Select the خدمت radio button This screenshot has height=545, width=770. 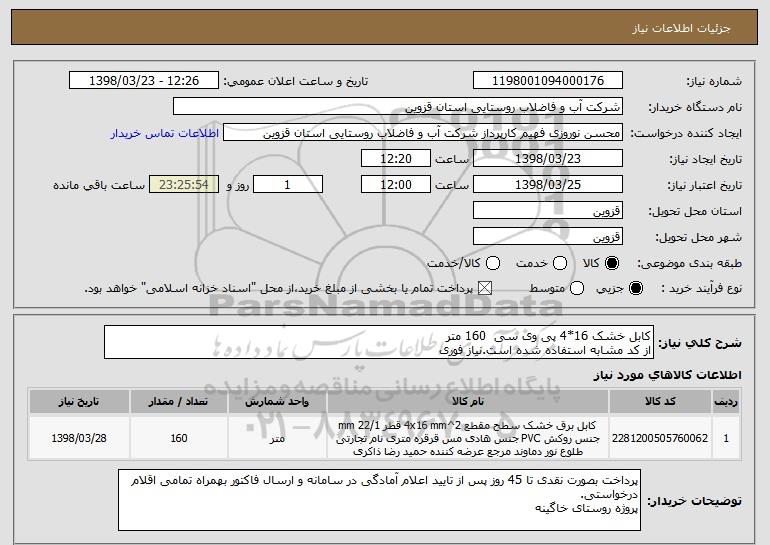tap(560, 263)
